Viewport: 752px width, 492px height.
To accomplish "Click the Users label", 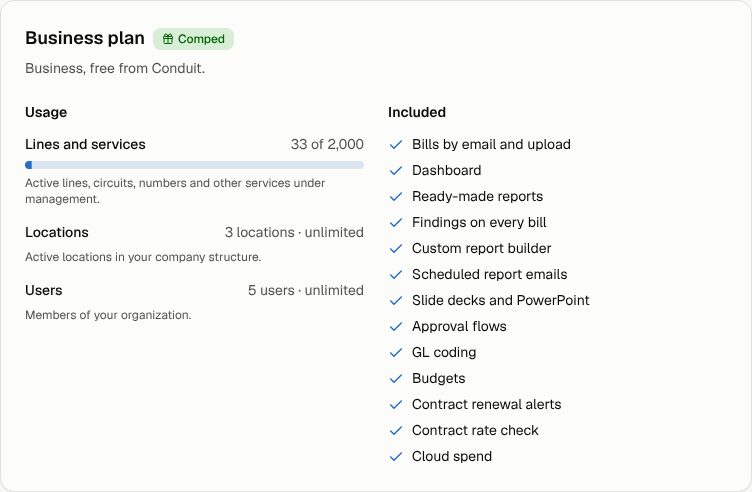I will point(44,290).
